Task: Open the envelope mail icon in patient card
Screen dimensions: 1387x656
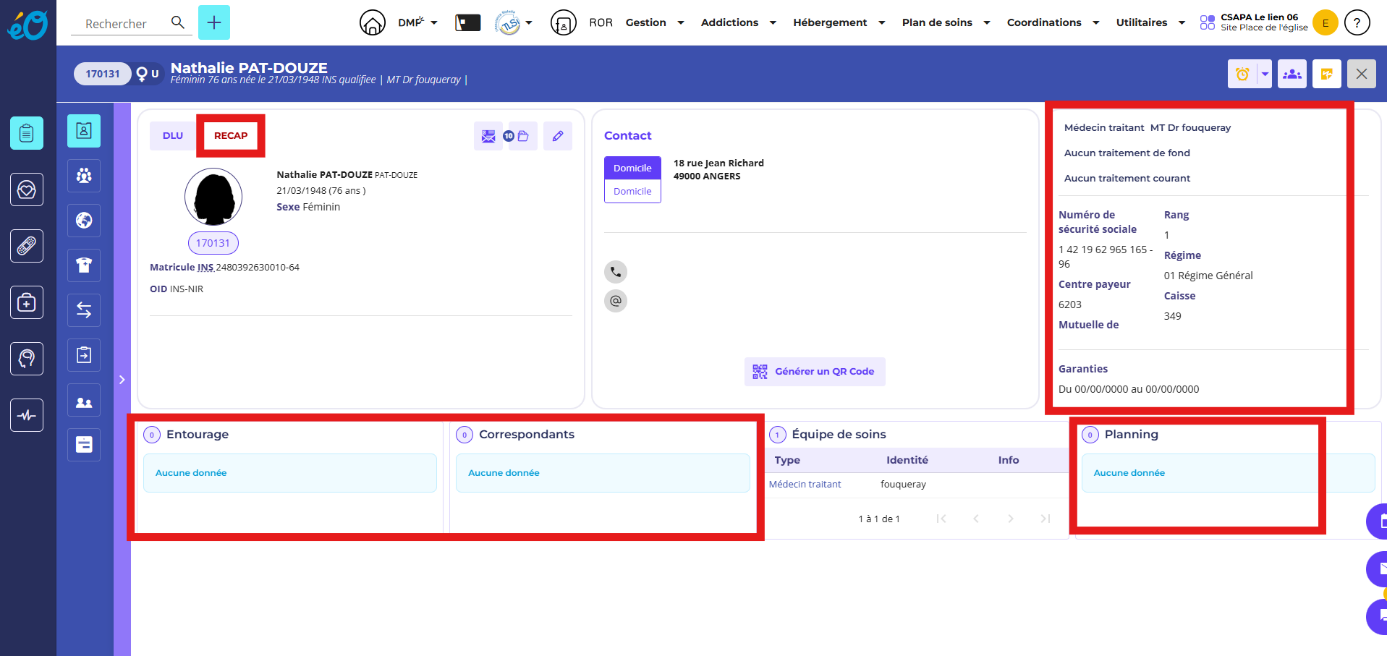Action: click(x=488, y=136)
